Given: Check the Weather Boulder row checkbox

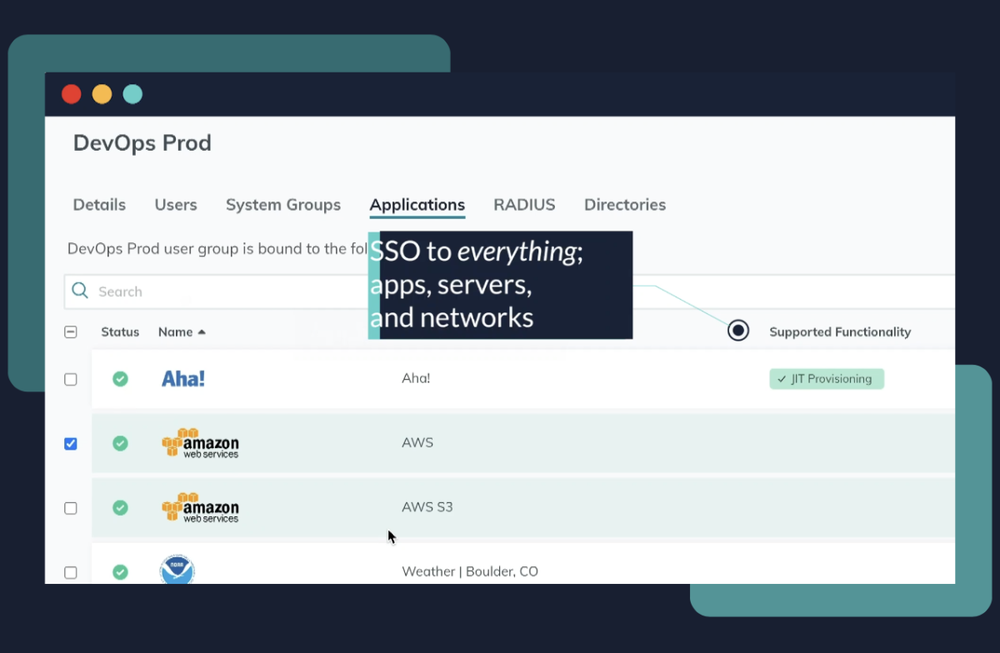Looking at the screenshot, I should 71,573.
